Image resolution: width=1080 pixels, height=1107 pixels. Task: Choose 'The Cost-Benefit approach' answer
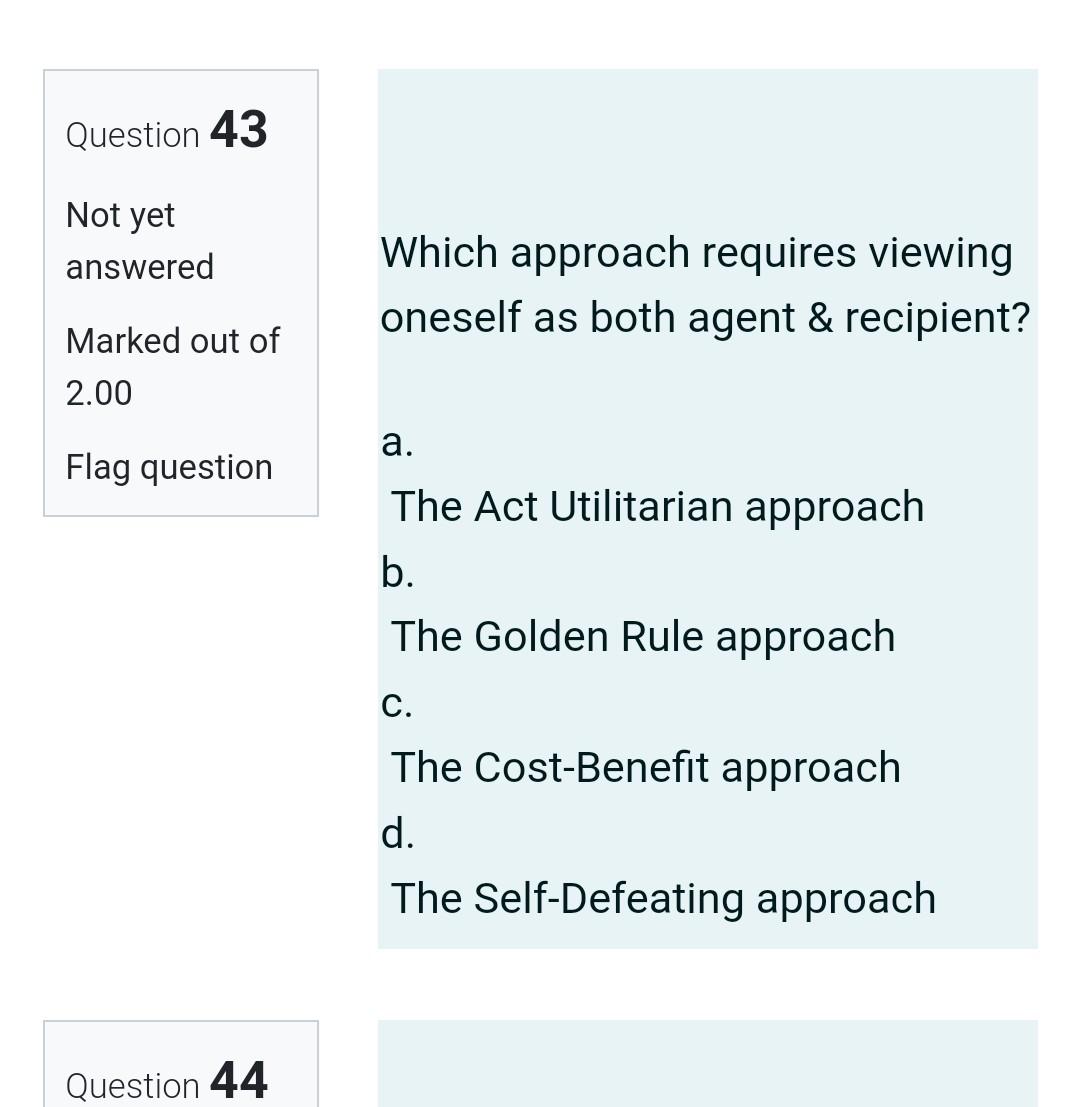pos(645,767)
